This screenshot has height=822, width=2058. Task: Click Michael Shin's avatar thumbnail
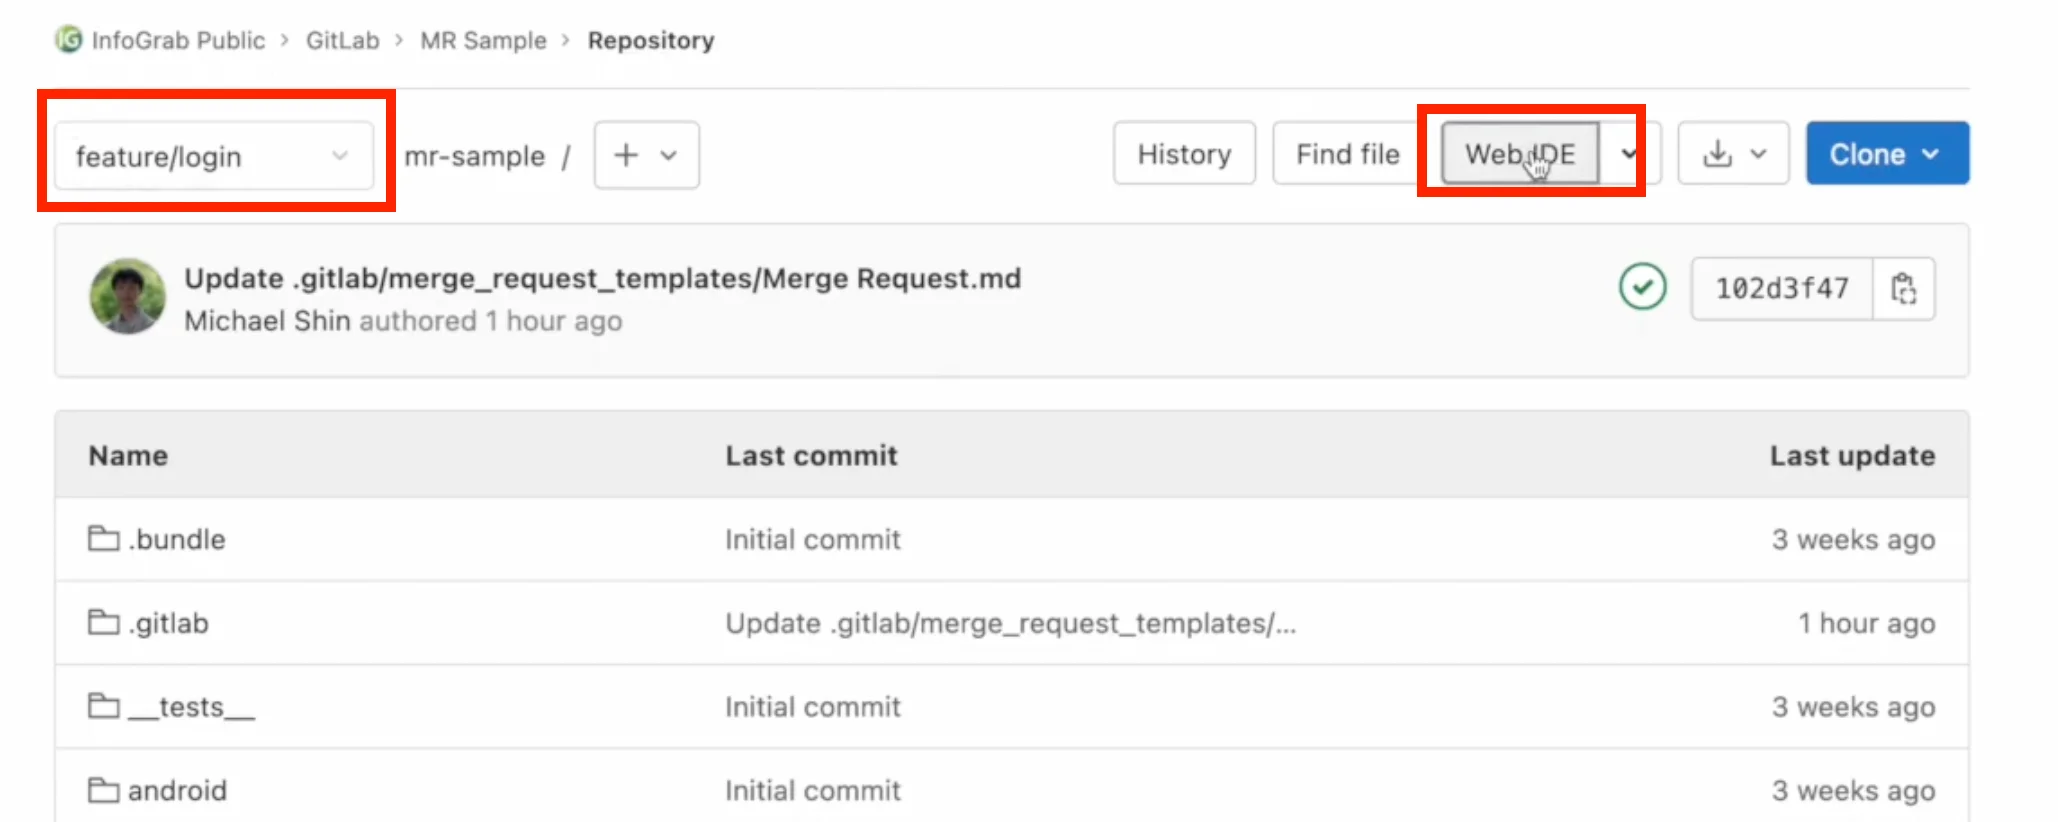pos(127,296)
